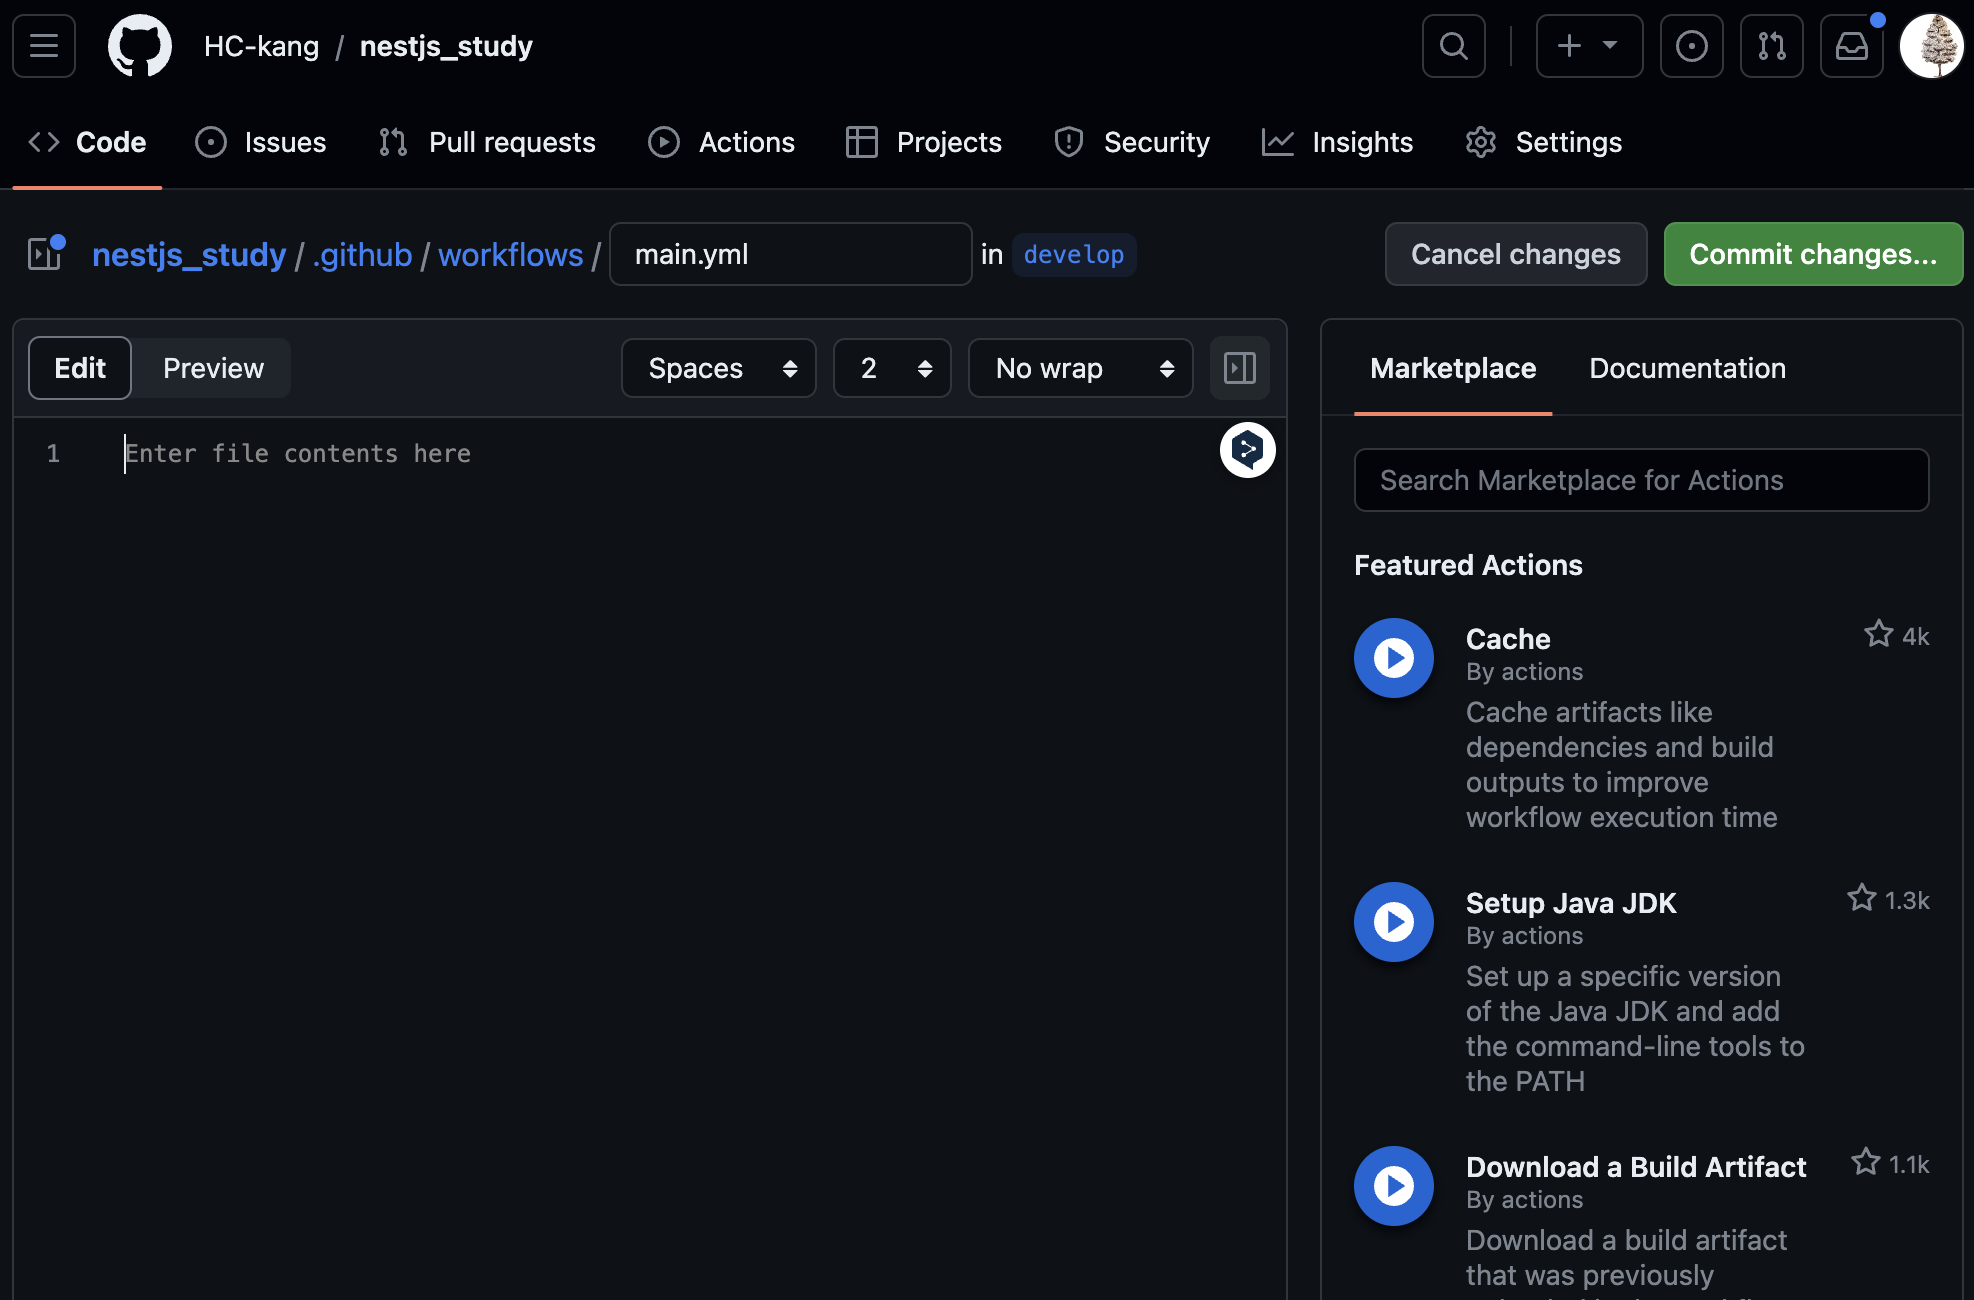The height and width of the screenshot is (1300, 1974).
Task: Open the Security tab
Action: tap(1131, 142)
